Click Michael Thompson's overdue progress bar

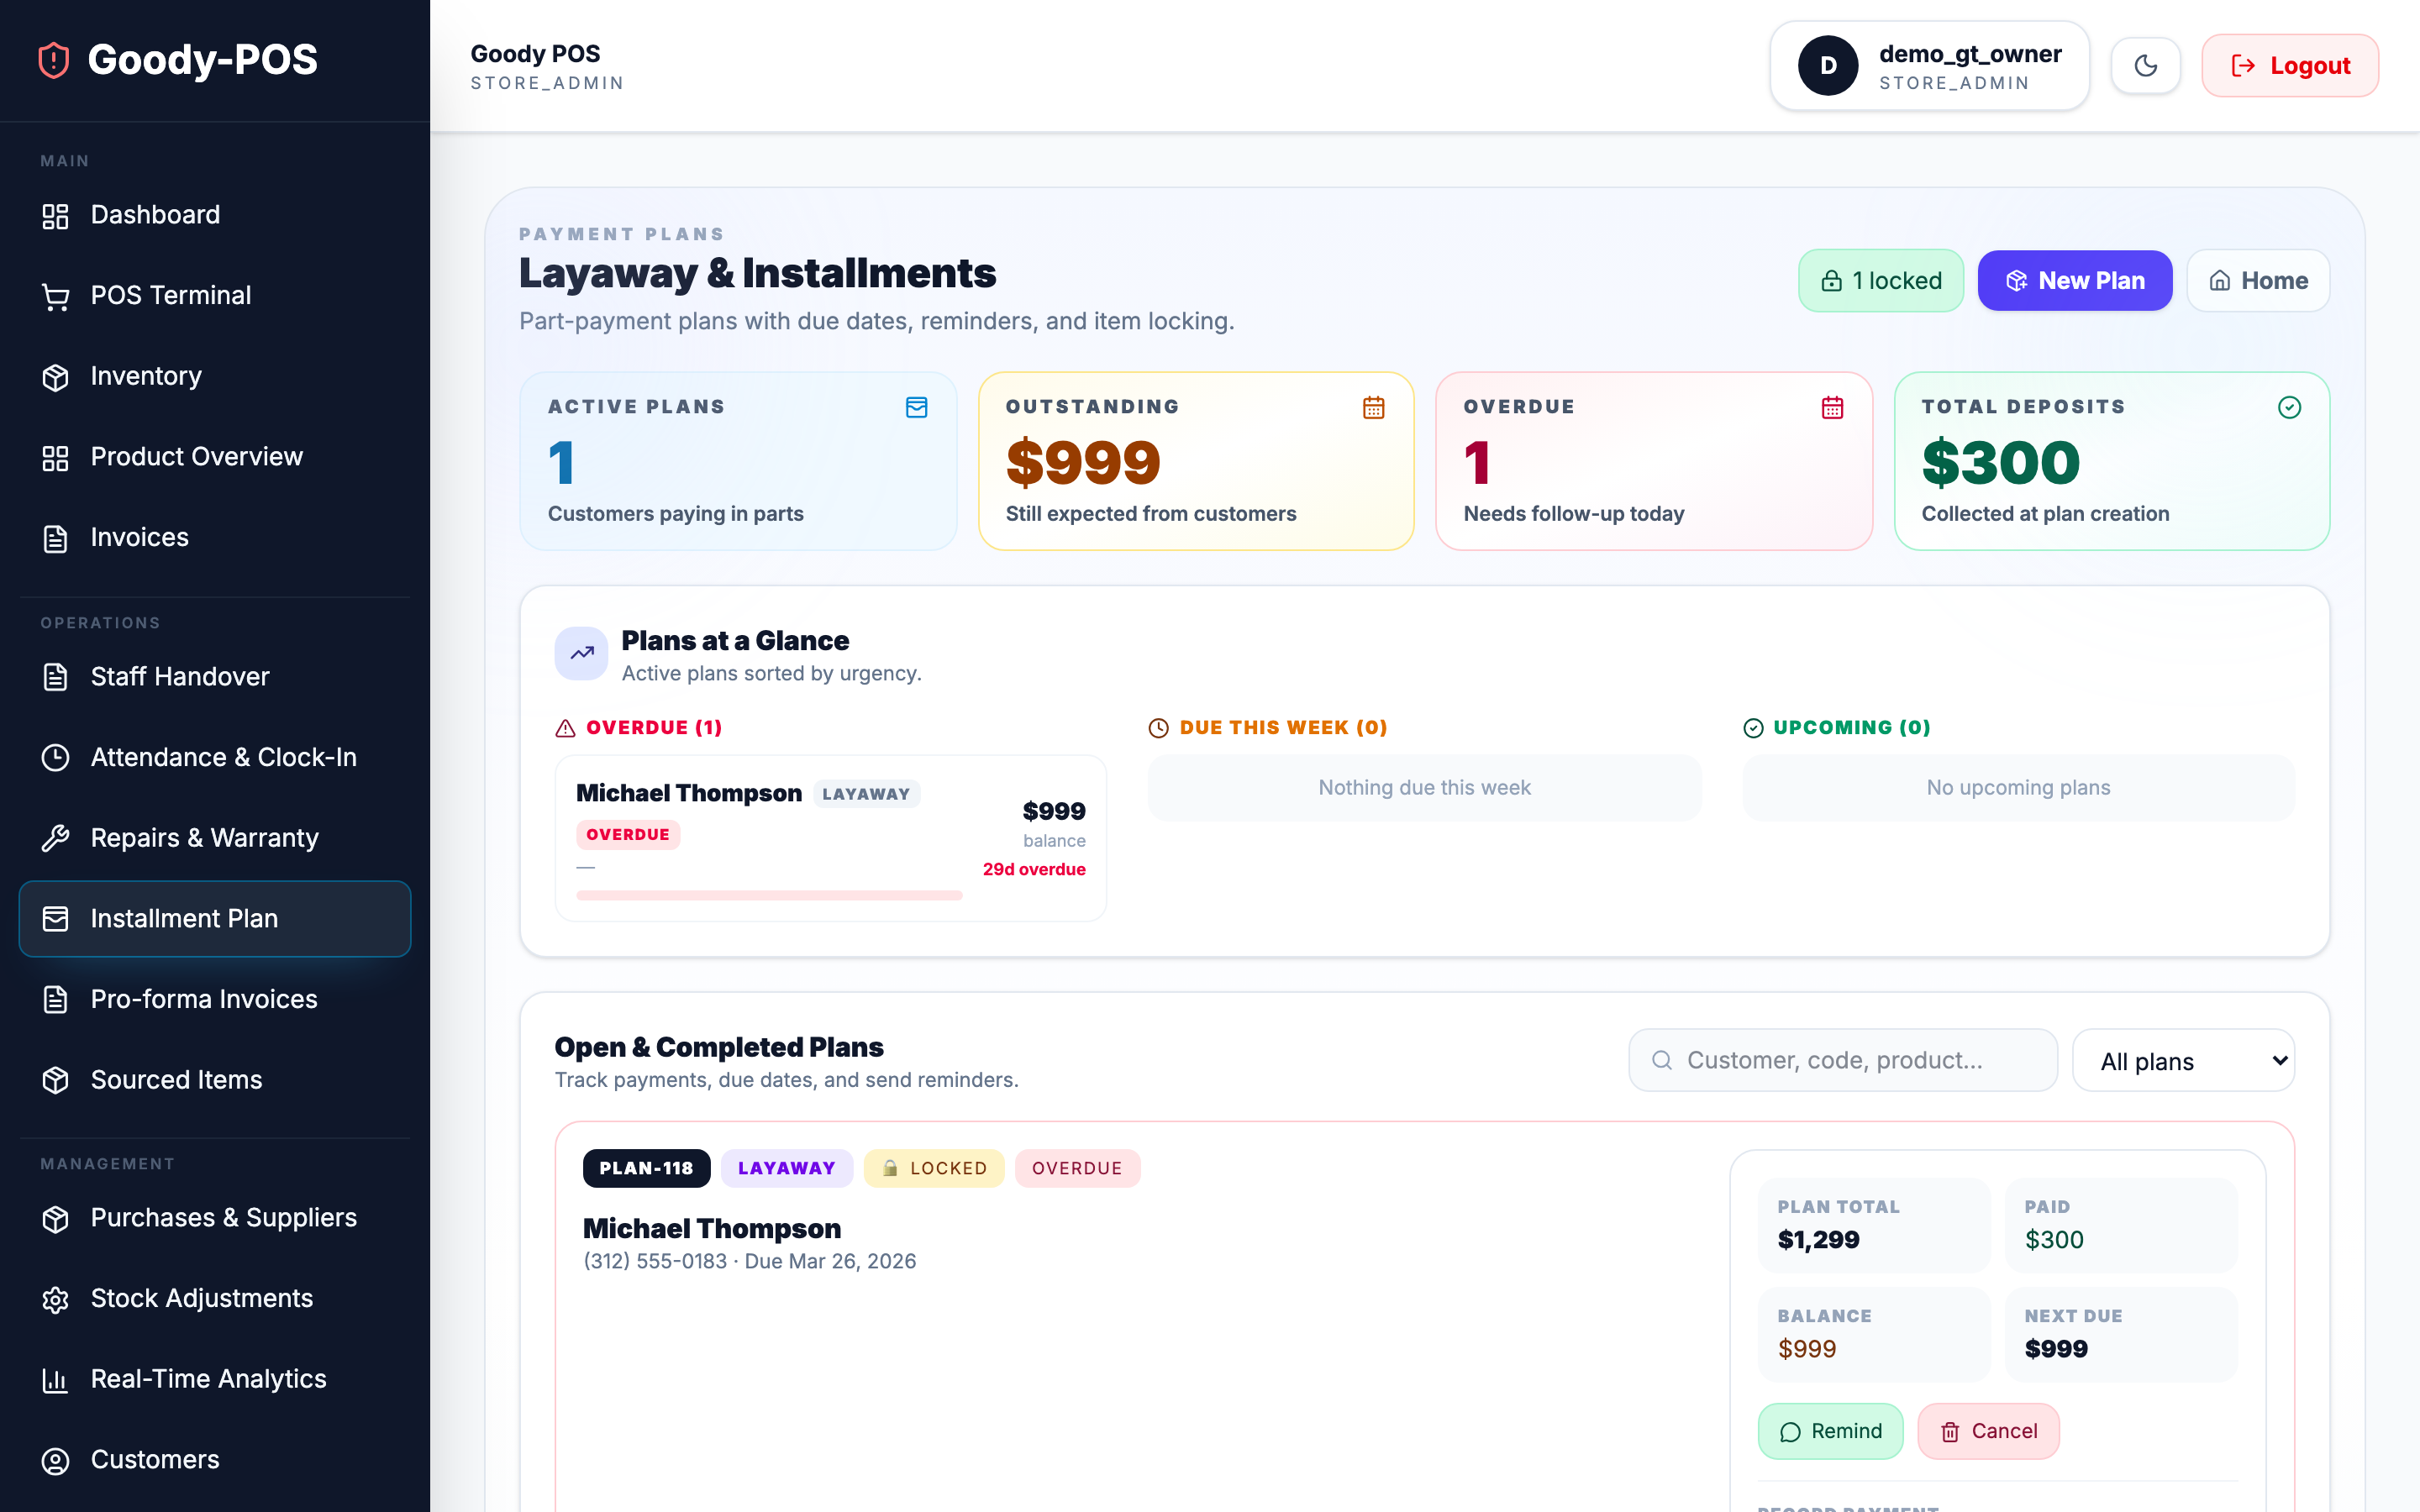769,895
